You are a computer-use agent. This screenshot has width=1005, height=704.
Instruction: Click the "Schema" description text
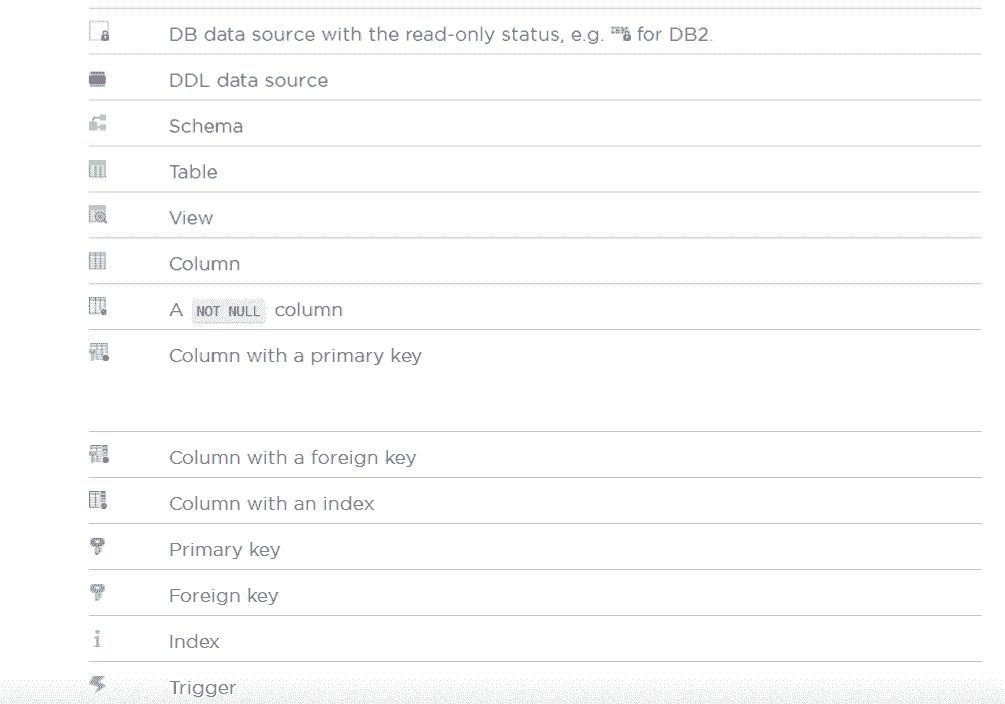[205, 126]
